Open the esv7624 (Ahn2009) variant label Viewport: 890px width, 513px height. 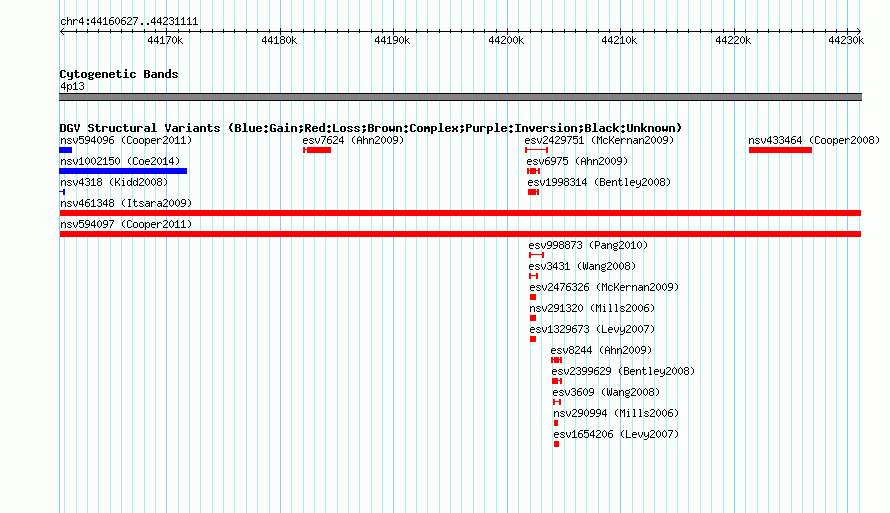[353, 140]
